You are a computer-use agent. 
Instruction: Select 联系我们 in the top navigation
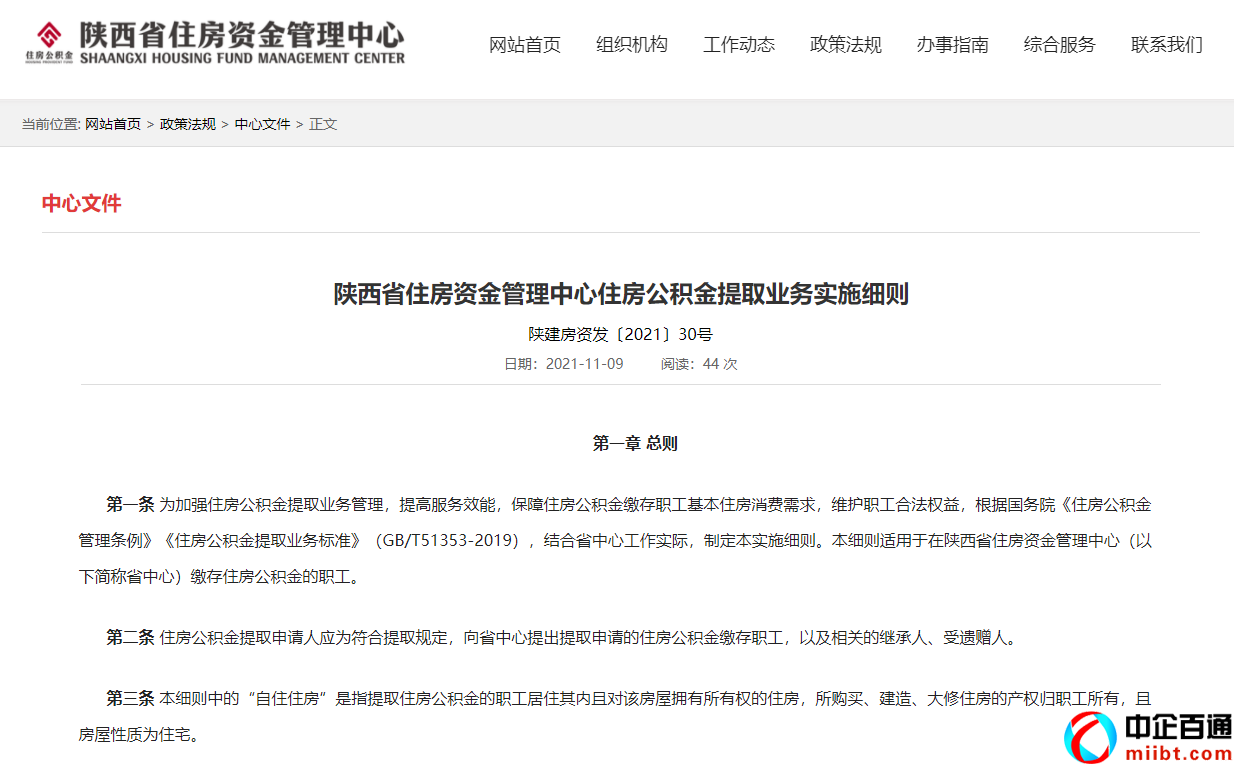point(1166,45)
